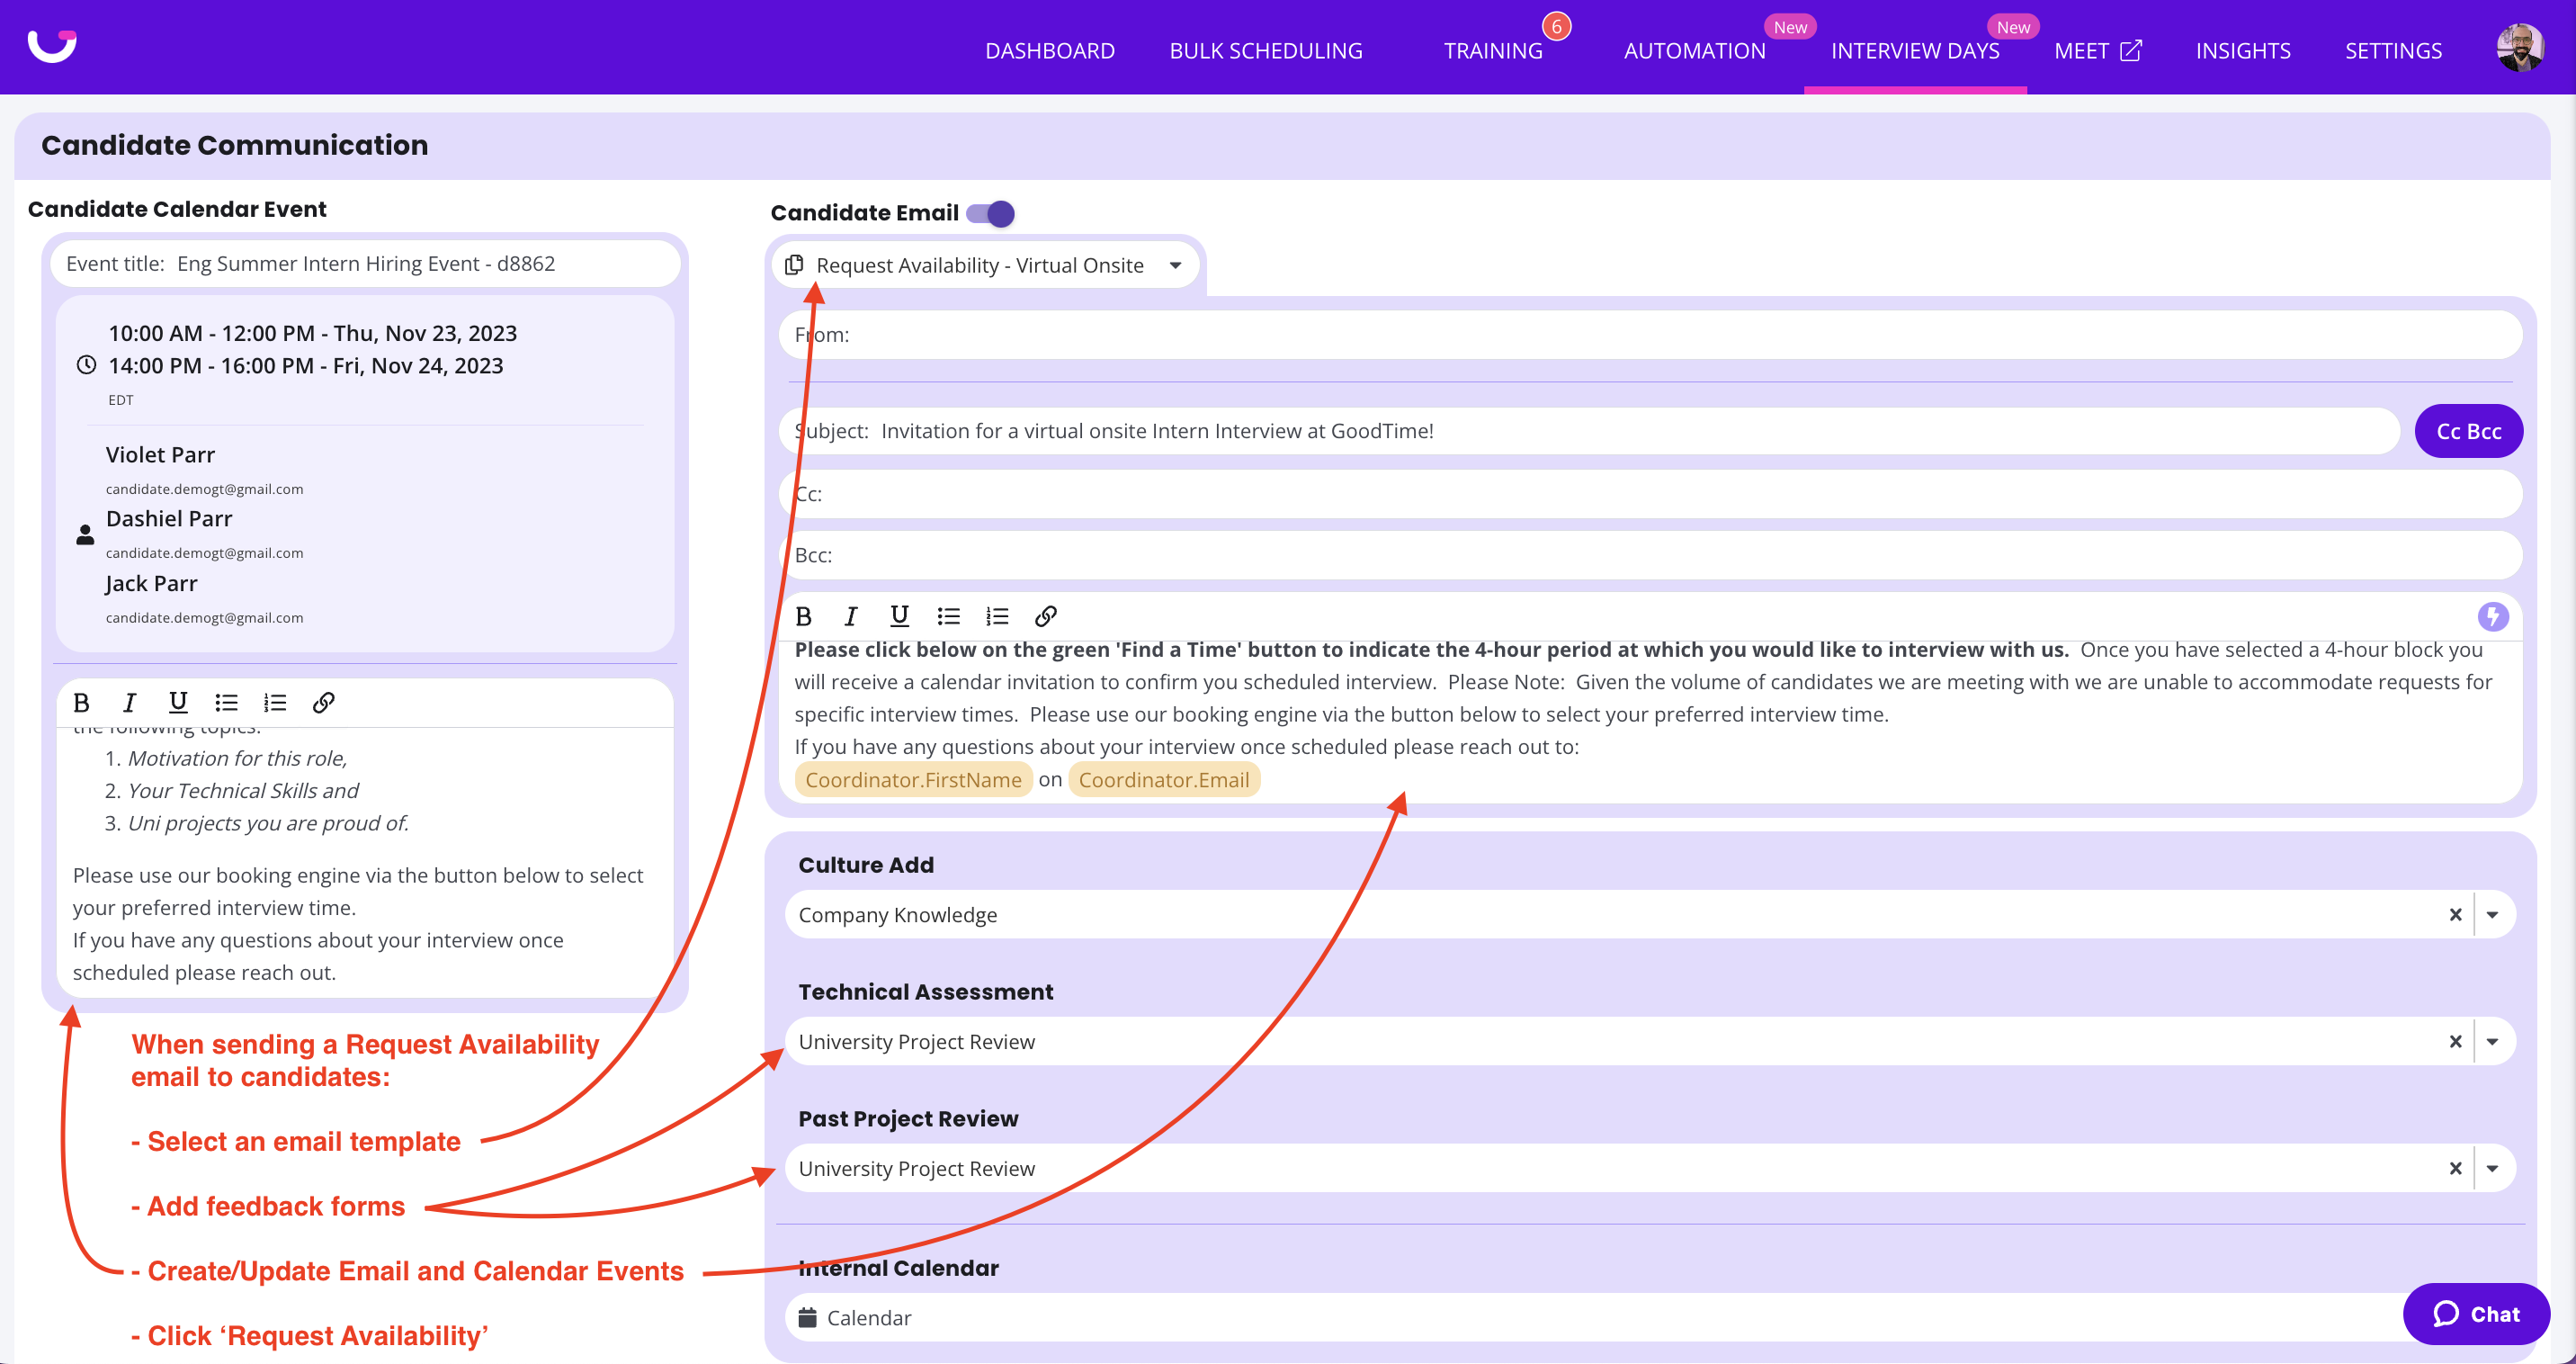The width and height of the screenshot is (2576, 1364).
Task: Insert link in candidate email editor
Action: pyautogui.click(x=1045, y=616)
